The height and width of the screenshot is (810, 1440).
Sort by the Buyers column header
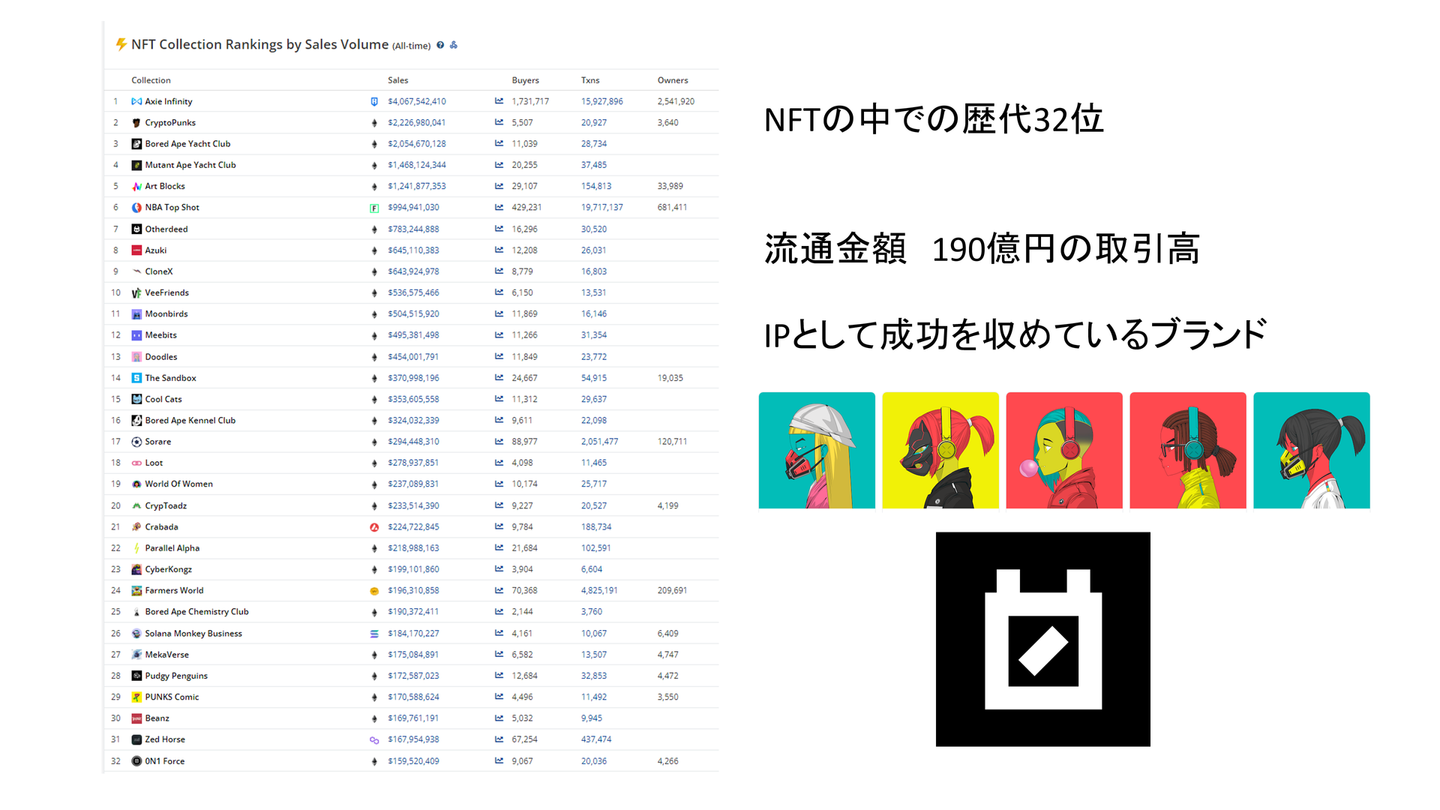point(525,80)
